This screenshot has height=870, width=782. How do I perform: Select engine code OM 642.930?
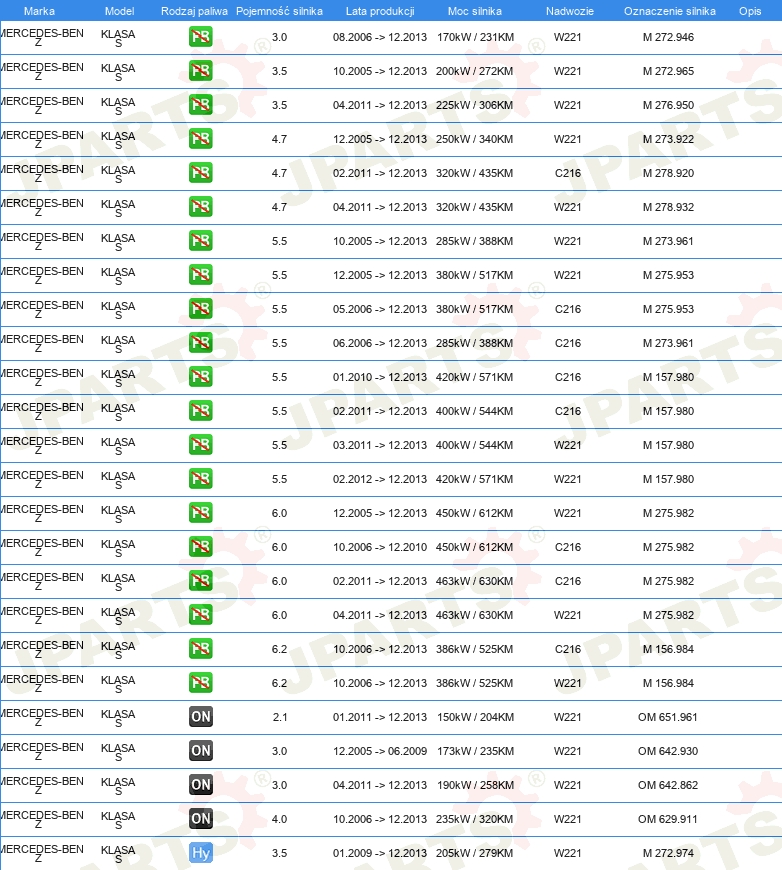pyautogui.click(x=668, y=751)
